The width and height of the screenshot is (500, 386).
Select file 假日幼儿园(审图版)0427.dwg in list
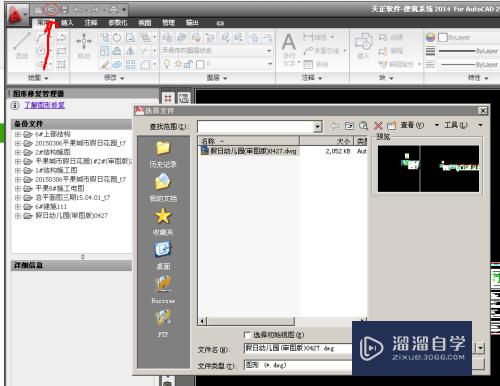248,151
